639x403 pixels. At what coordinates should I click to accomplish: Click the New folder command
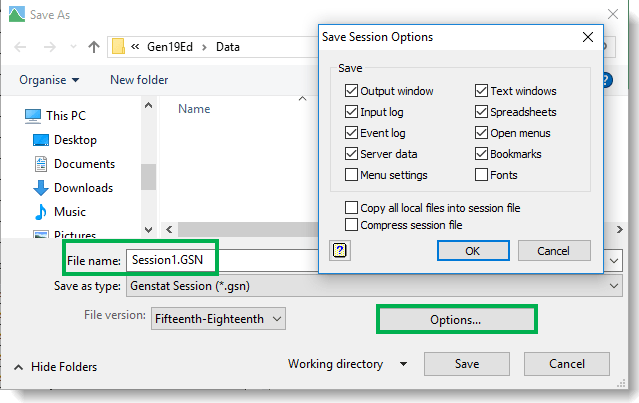click(x=139, y=80)
